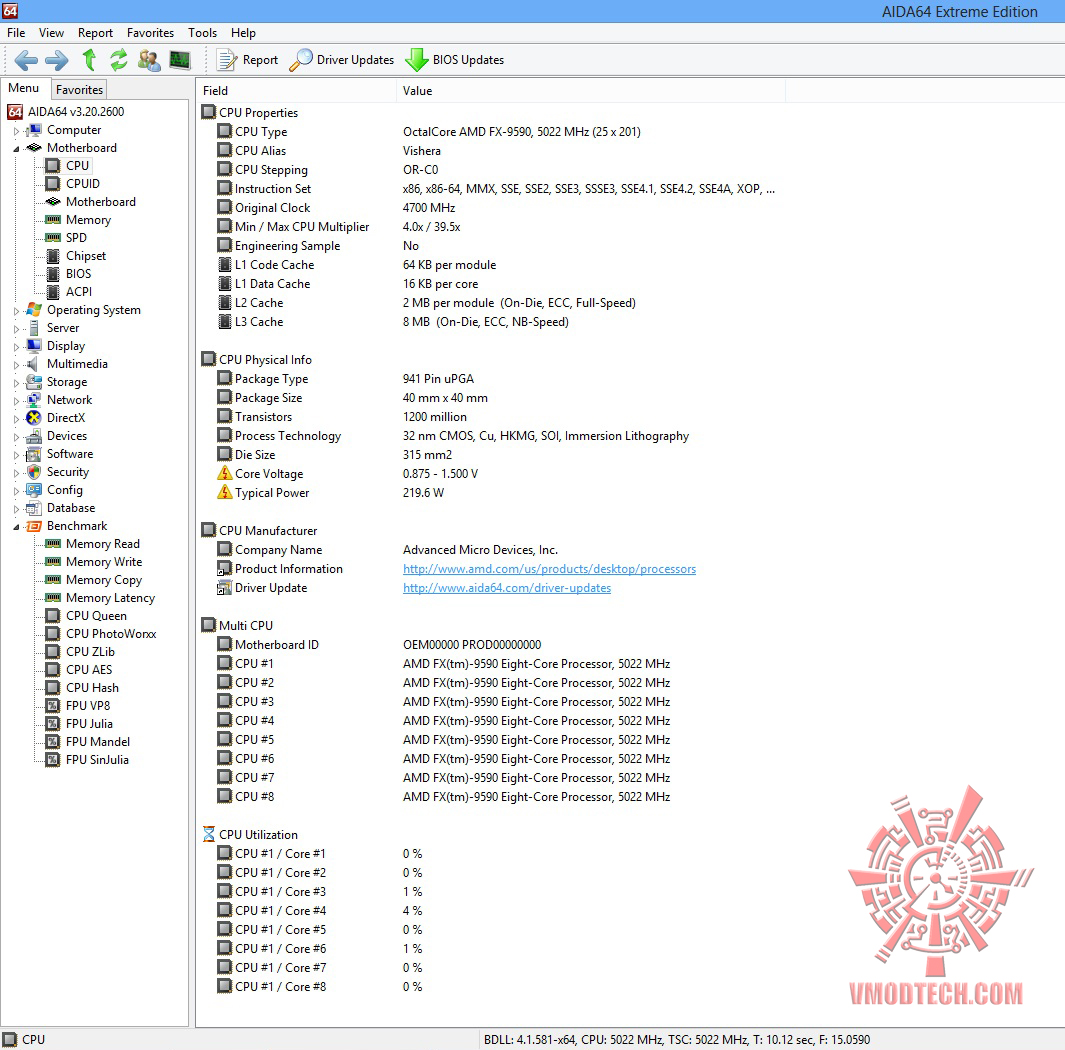This screenshot has height=1050, width=1065.
Task: Expand the Network tree node
Action: pos(16,400)
